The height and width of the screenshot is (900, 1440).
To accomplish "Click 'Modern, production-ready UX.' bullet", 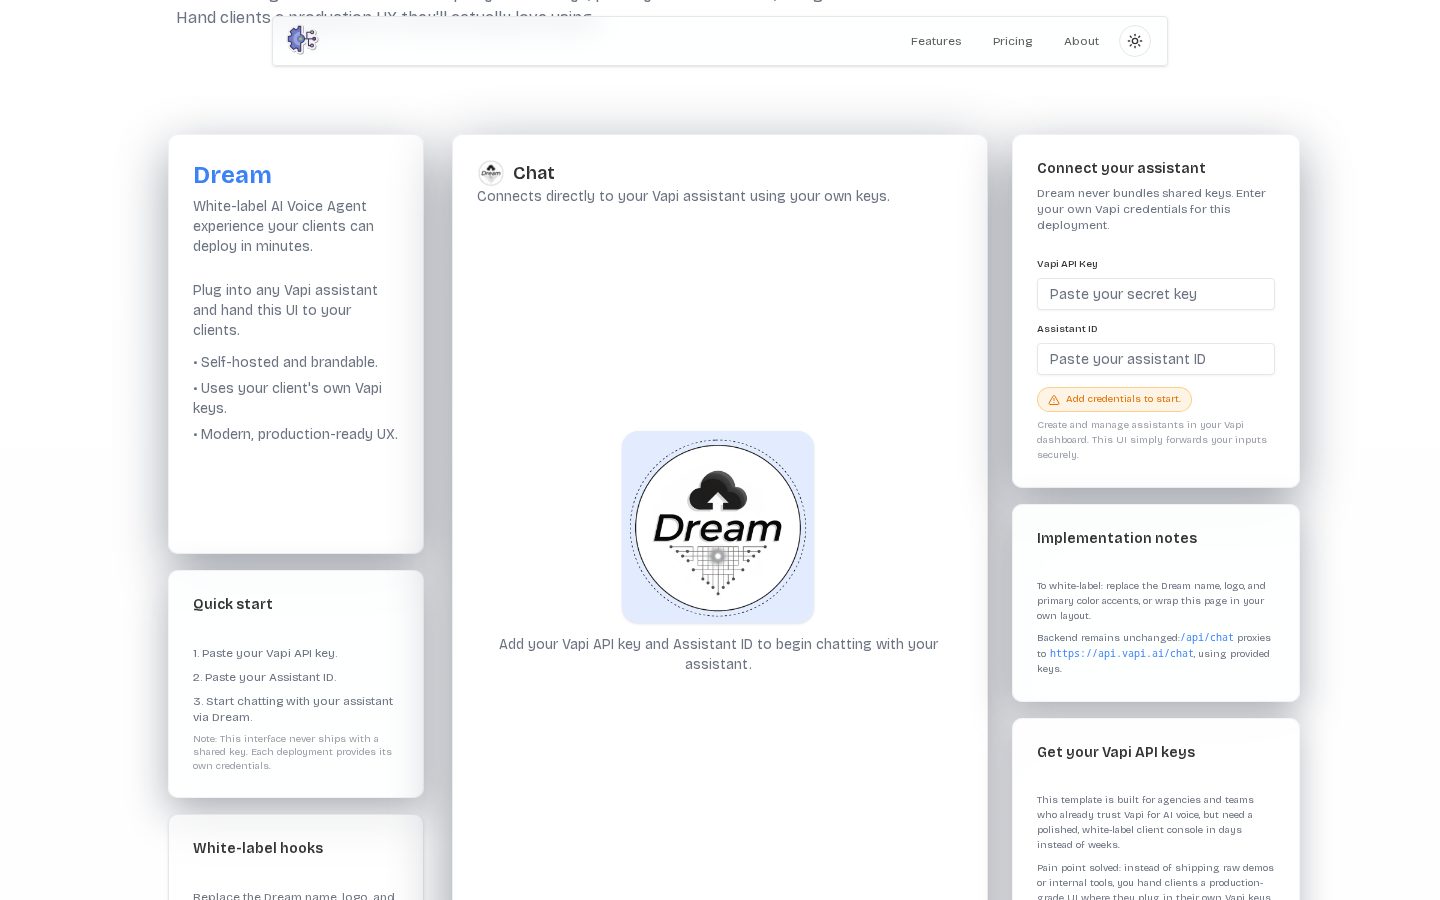I will (x=295, y=434).
